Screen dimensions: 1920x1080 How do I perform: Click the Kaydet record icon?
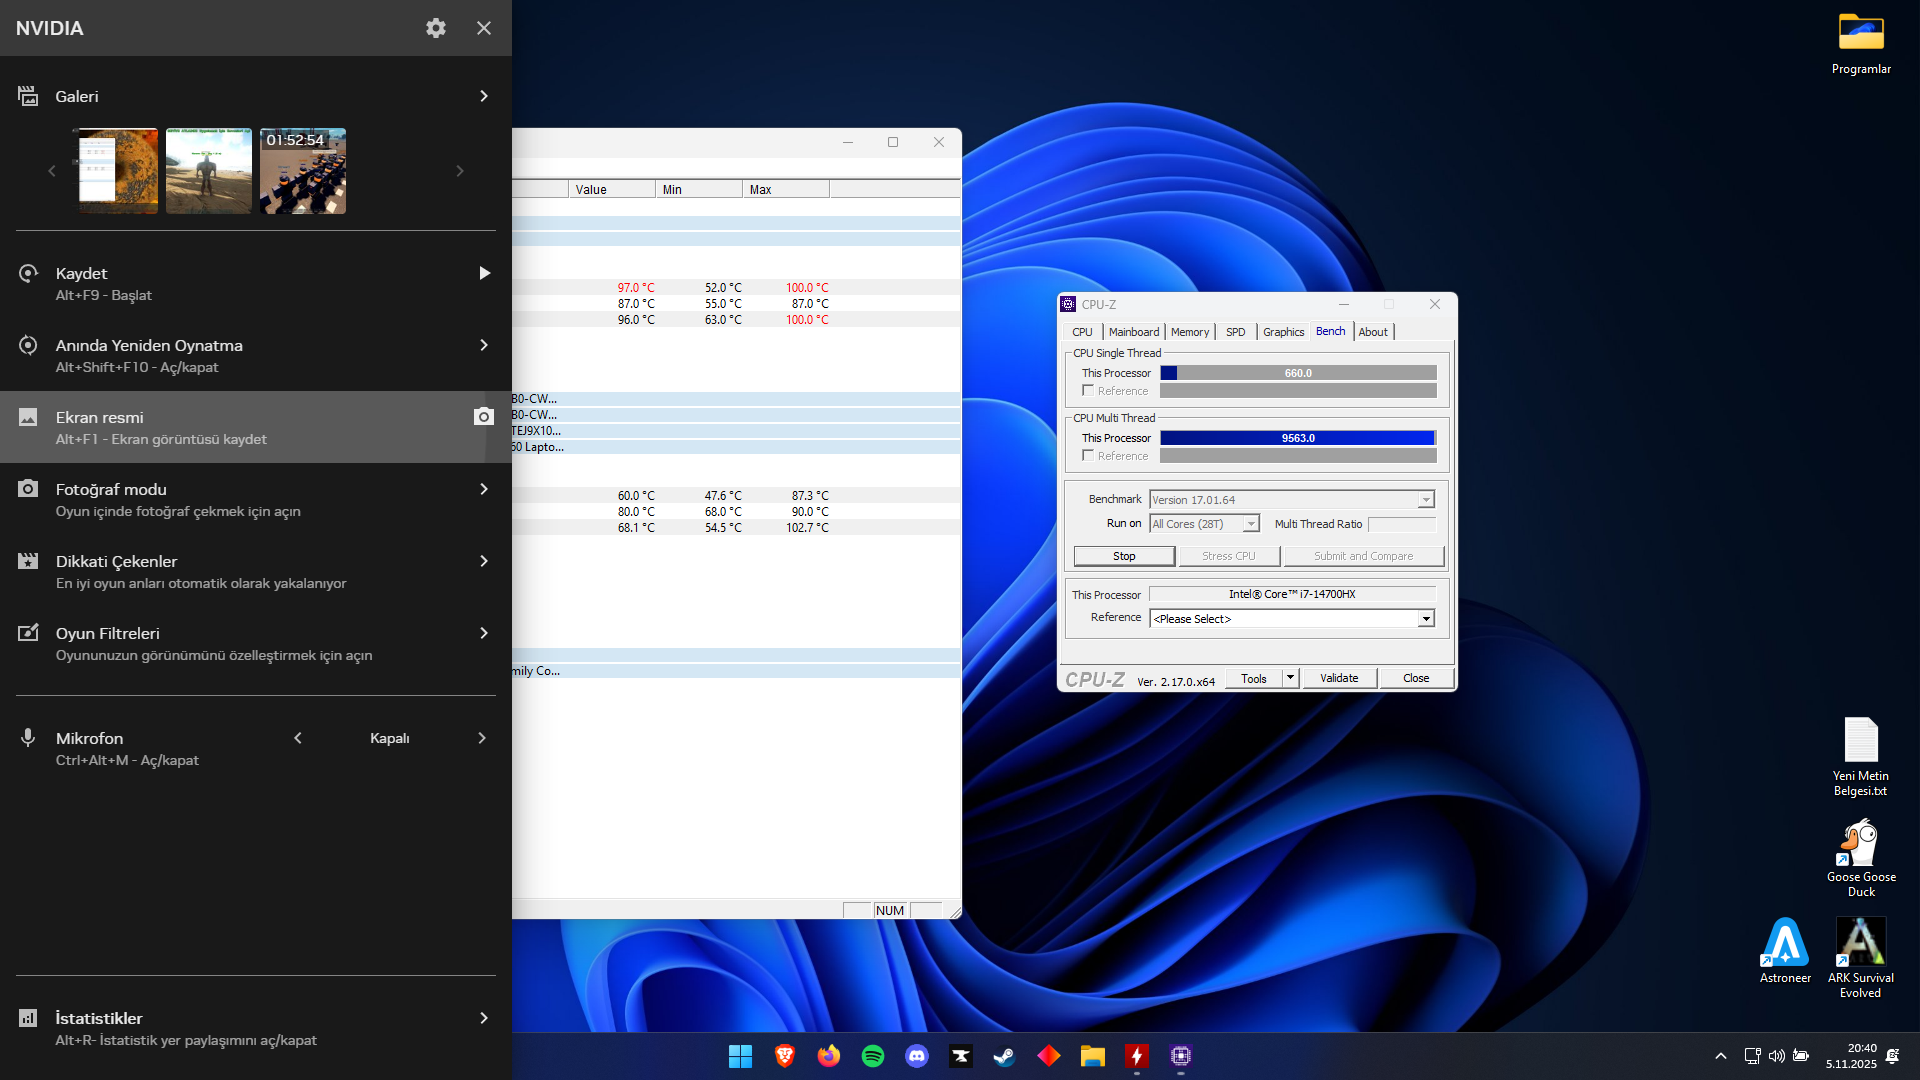click(x=28, y=273)
